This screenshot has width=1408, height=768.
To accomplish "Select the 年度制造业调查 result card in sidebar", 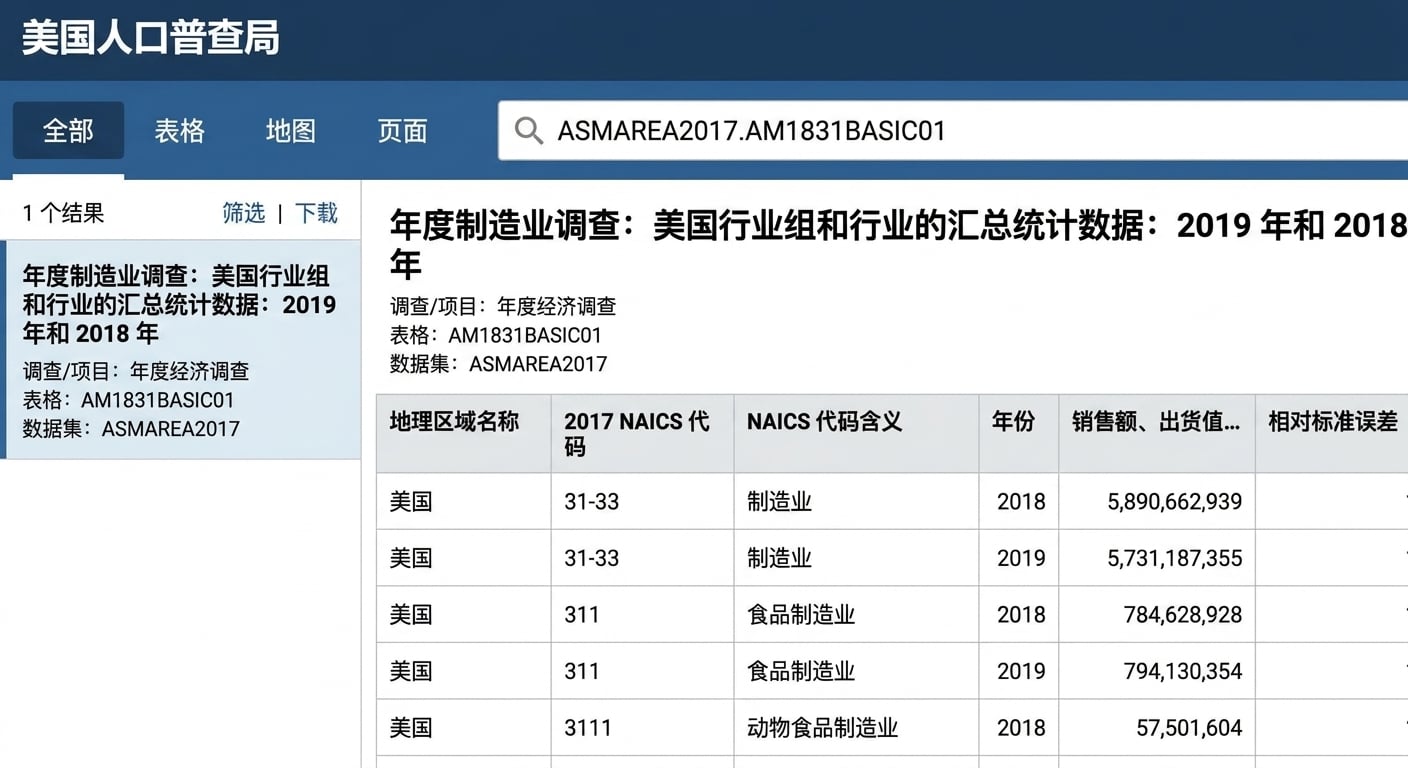I will click(x=182, y=350).
